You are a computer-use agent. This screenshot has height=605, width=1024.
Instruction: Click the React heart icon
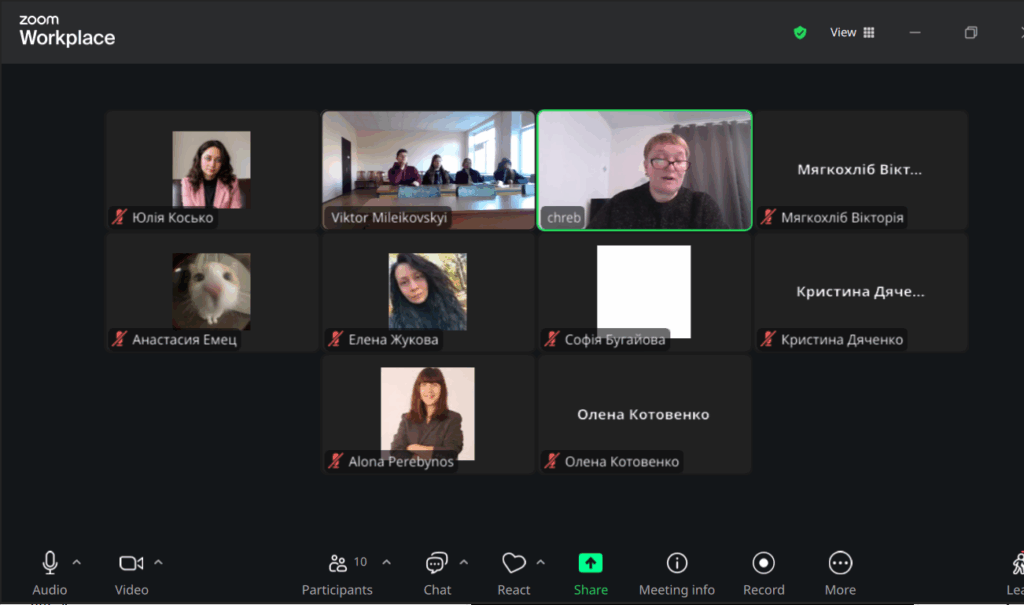[x=514, y=563]
